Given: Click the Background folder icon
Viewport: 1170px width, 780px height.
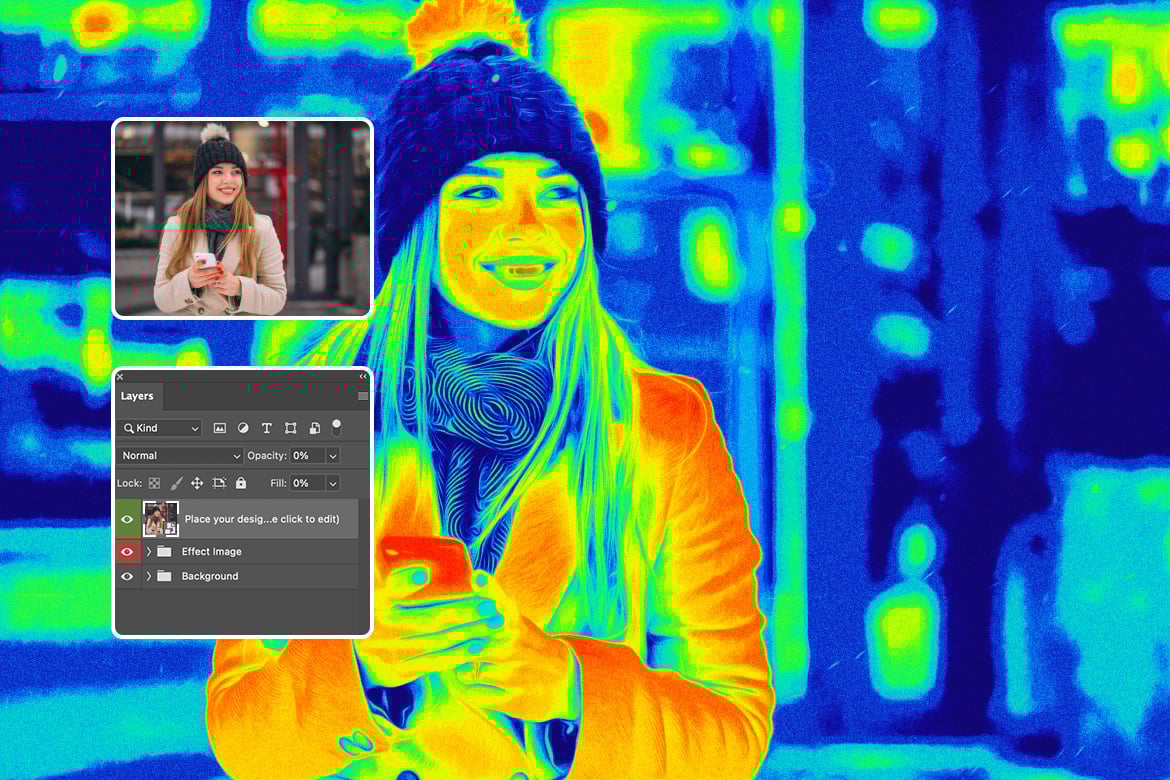Looking at the screenshot, I should pos(164,576).
